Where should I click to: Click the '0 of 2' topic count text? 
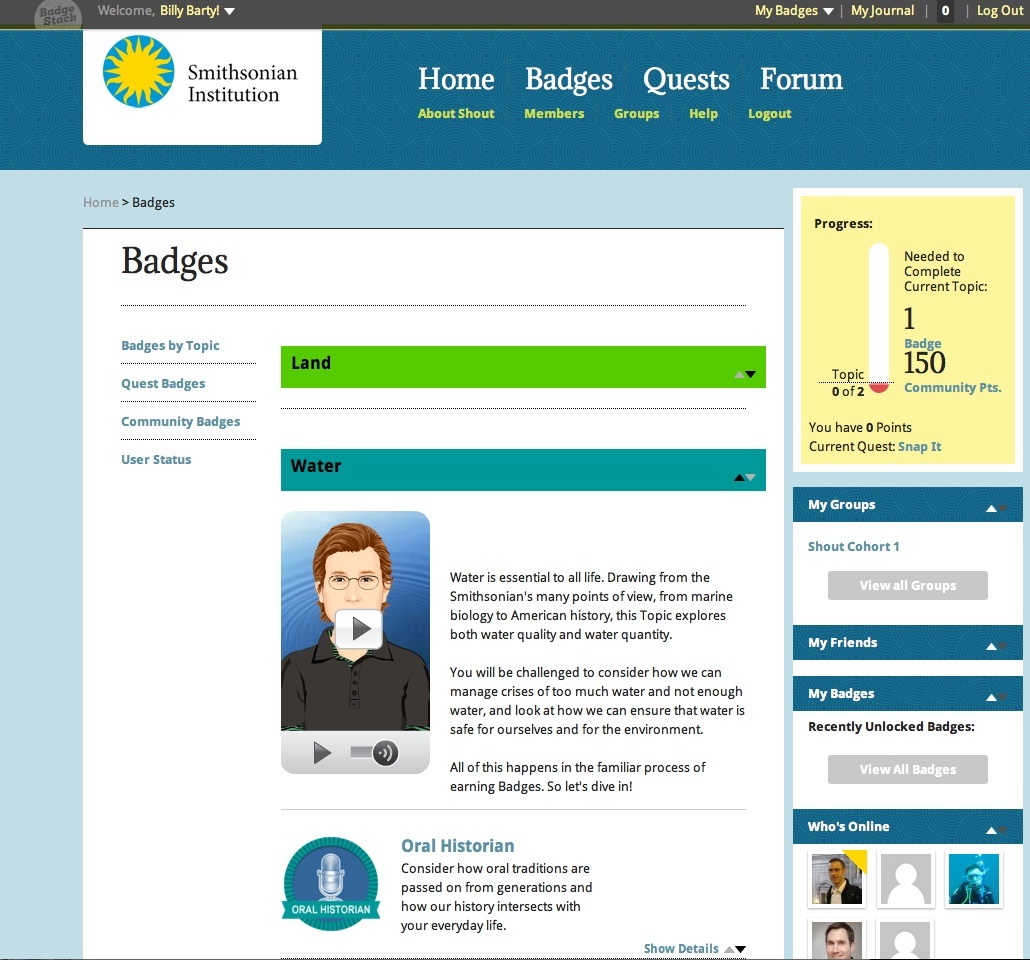847,392
